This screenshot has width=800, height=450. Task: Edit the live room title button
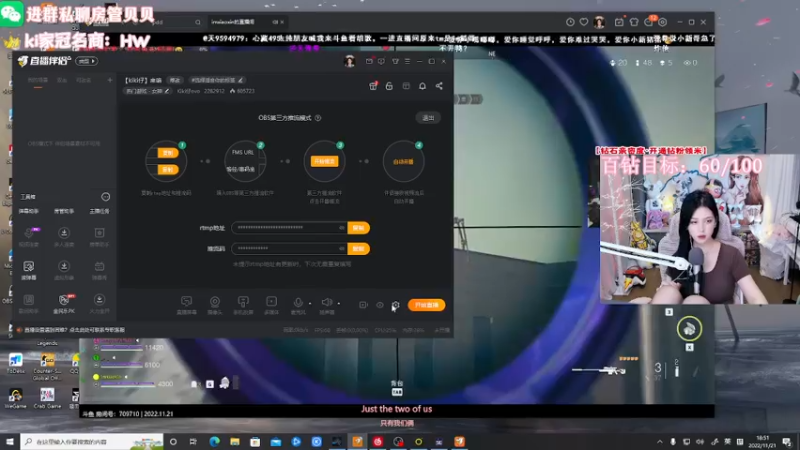click(175, 80)
